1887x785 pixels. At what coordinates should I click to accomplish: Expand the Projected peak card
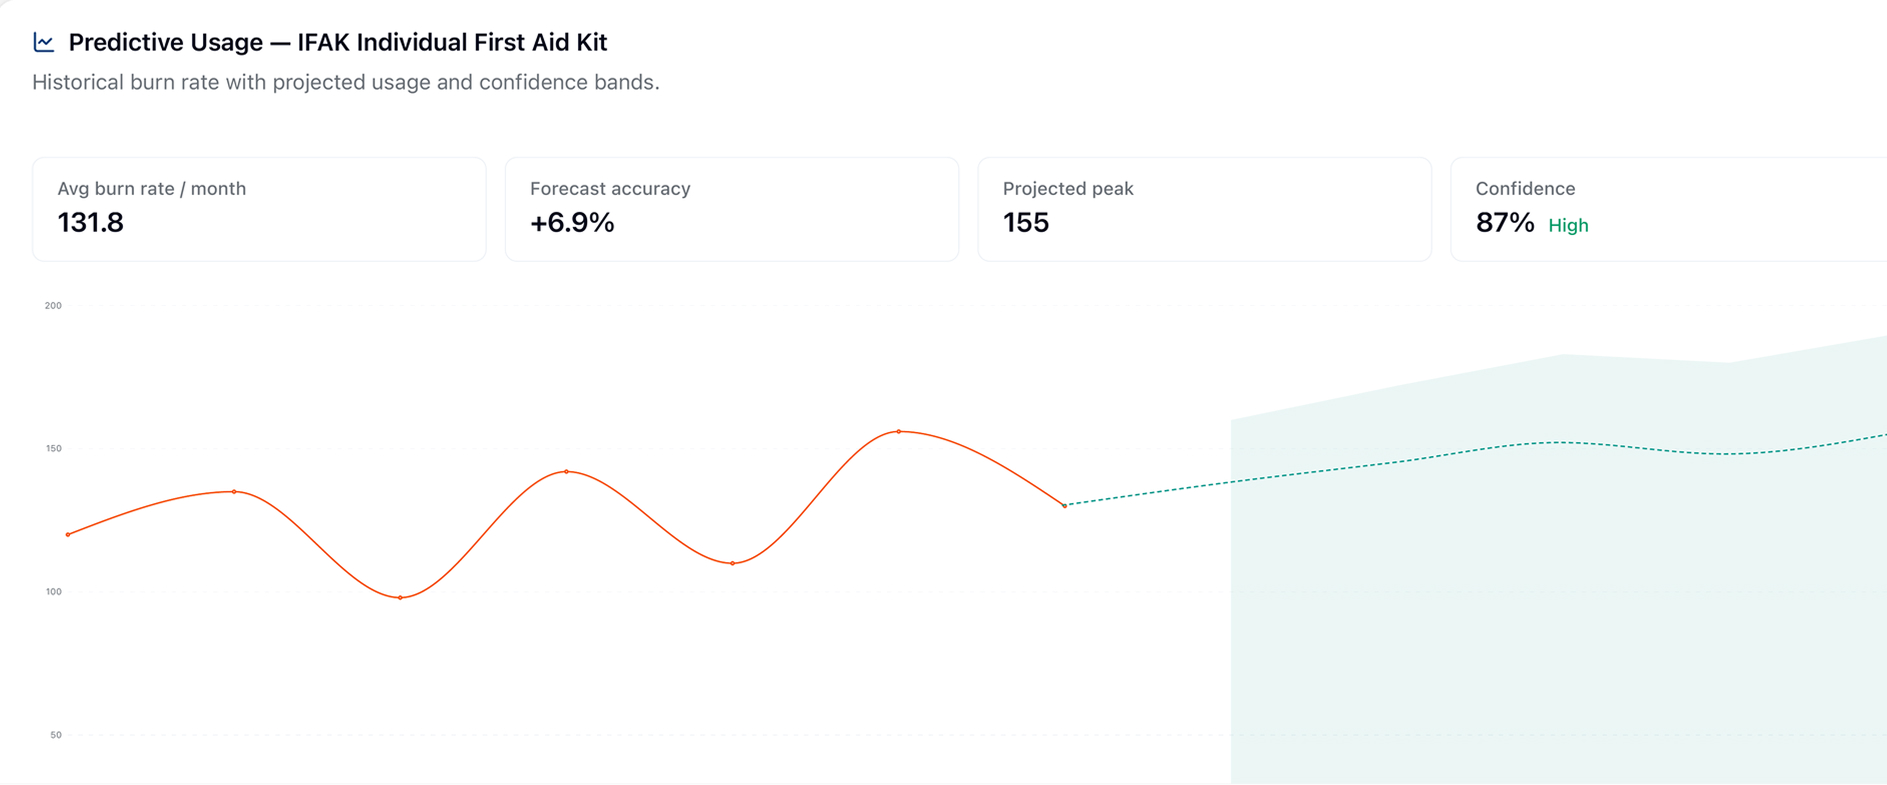(x=1204, y=208)
